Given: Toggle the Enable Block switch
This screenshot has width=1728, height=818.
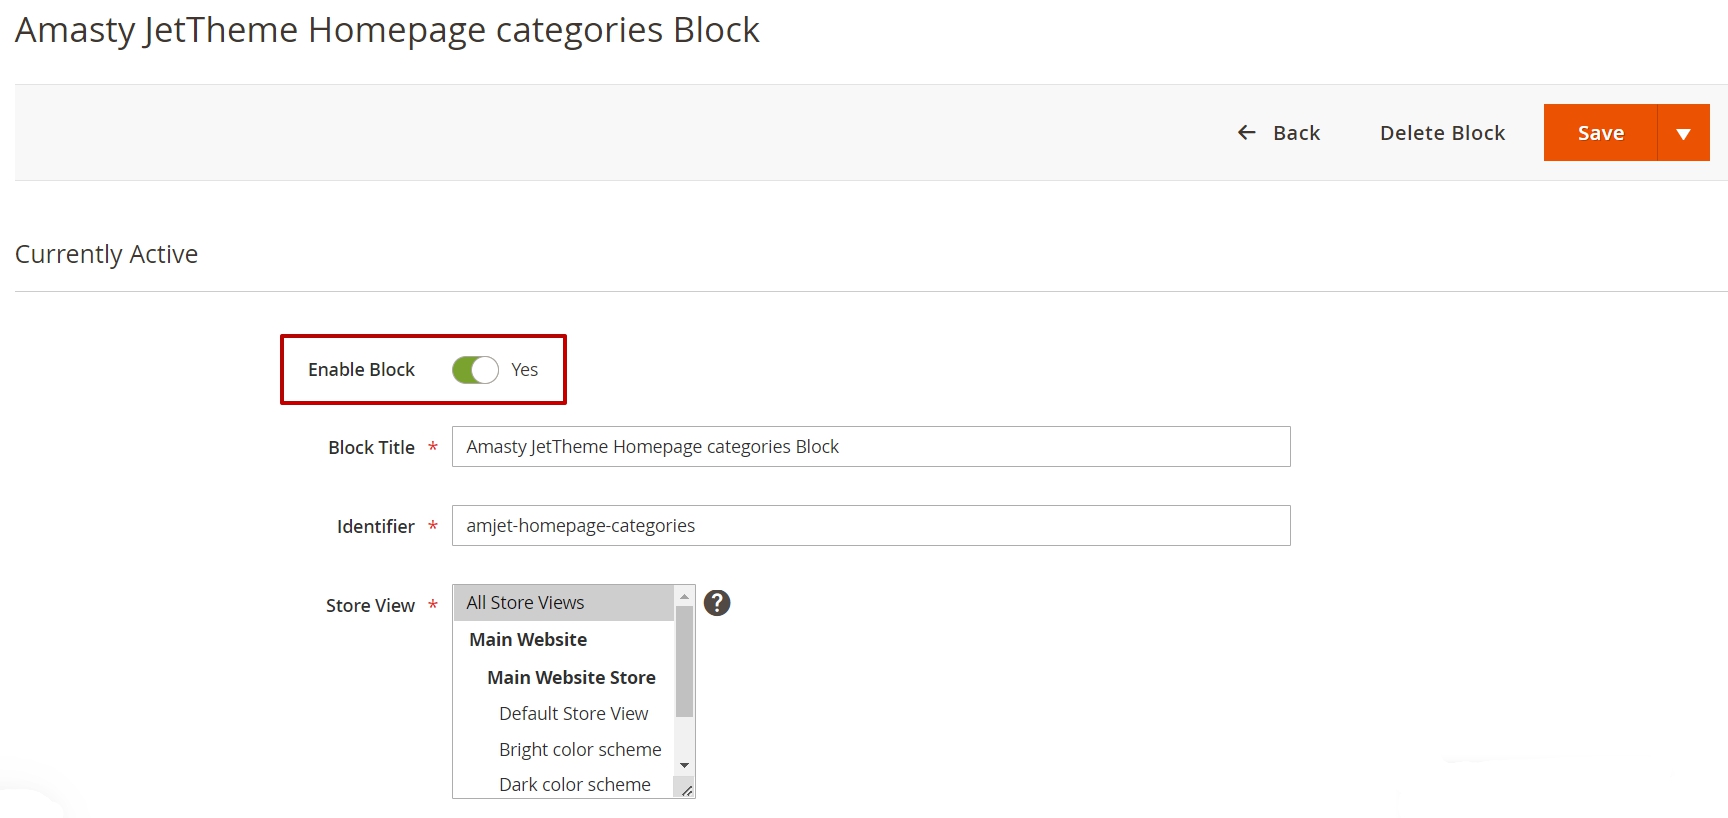Looking at the screenshot, I should 475,370.
